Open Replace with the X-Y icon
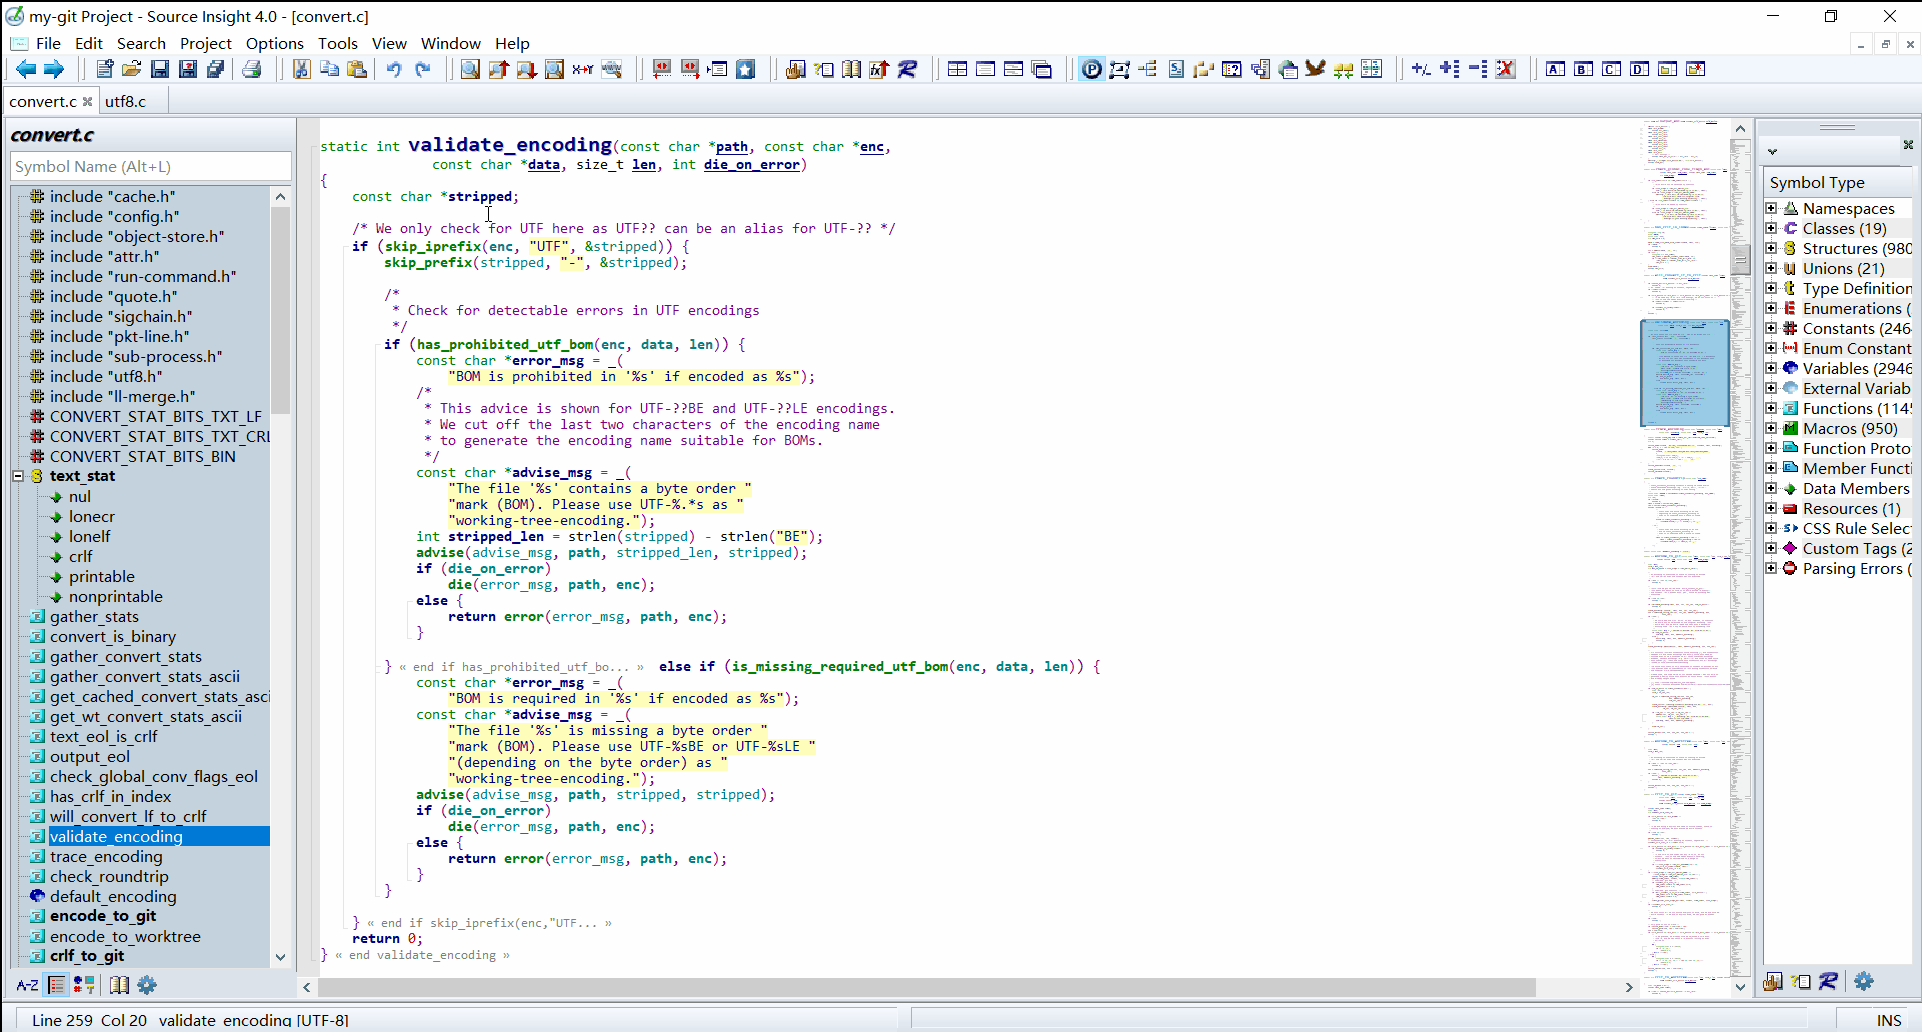This screenshot has width=1922, height=1032. (x=582, y=69)
